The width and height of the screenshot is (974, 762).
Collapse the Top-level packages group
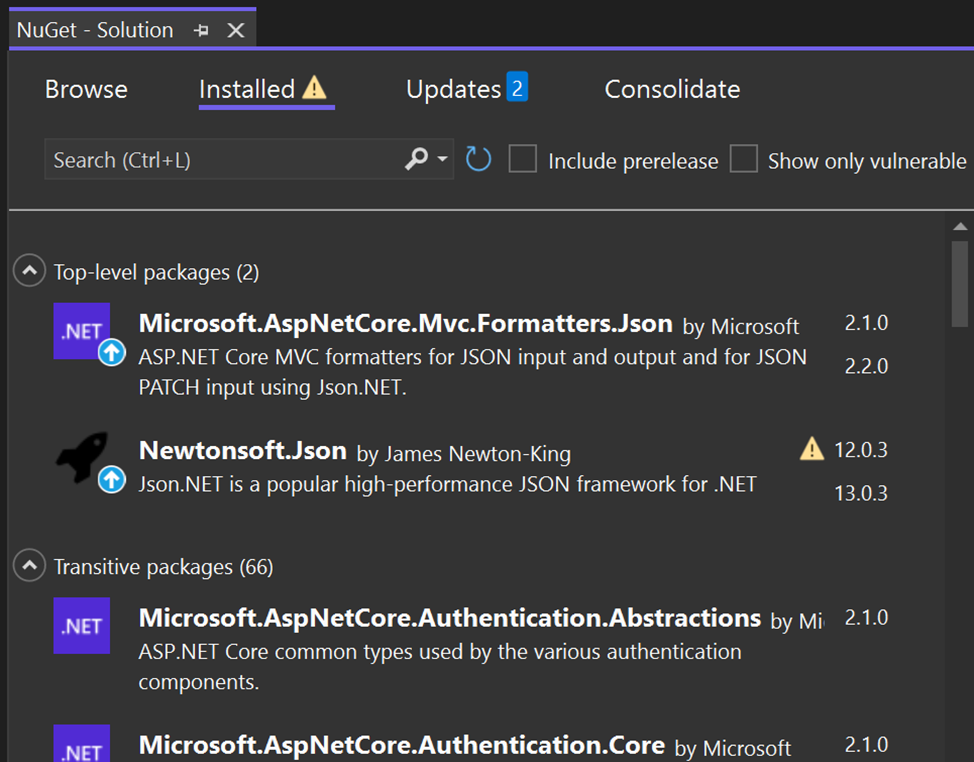[29, 271]
